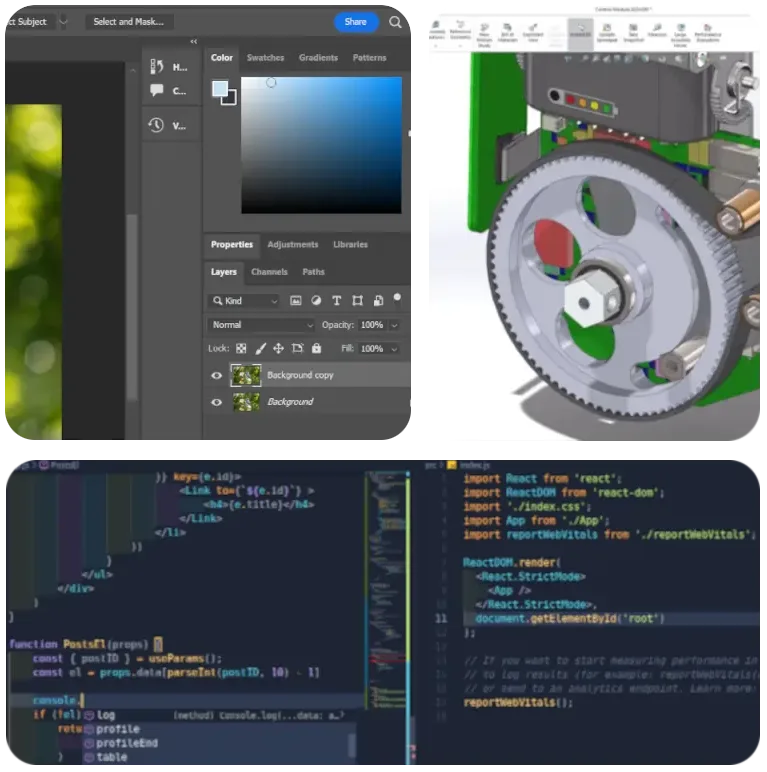
Task: Click Reference Geometry icon in SolidWorks
Action: pos(460,25)
